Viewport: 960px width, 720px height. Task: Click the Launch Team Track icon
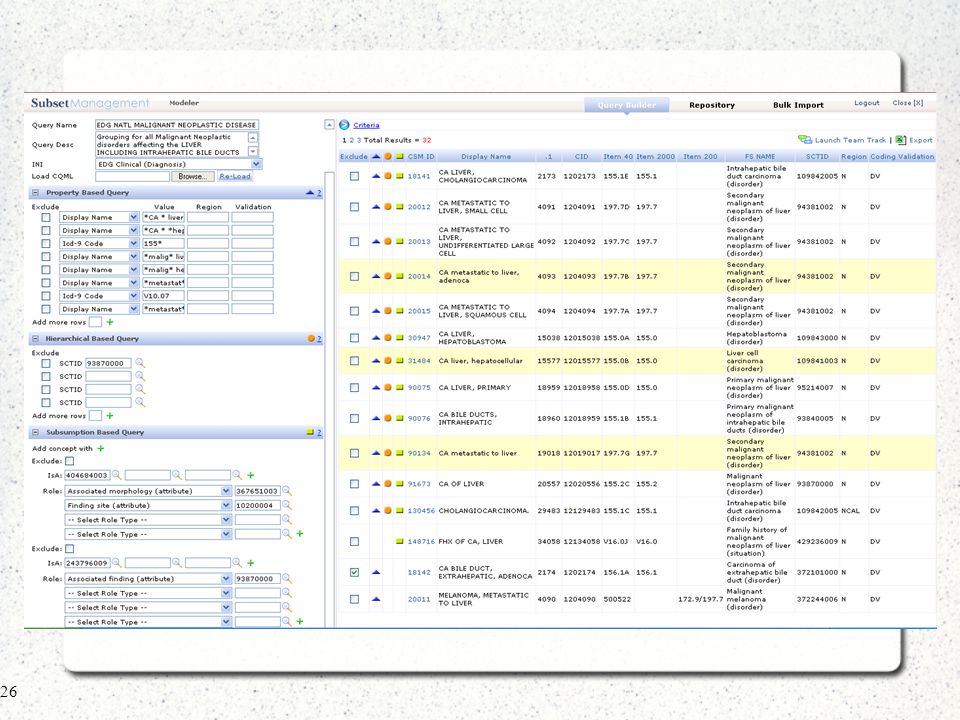804,140
